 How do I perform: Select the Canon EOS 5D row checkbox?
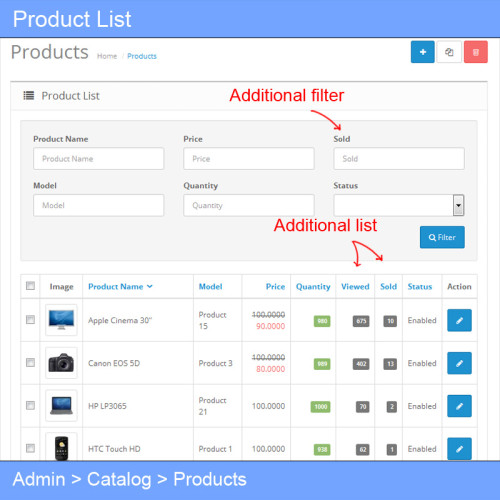click(x=30, y=362)
